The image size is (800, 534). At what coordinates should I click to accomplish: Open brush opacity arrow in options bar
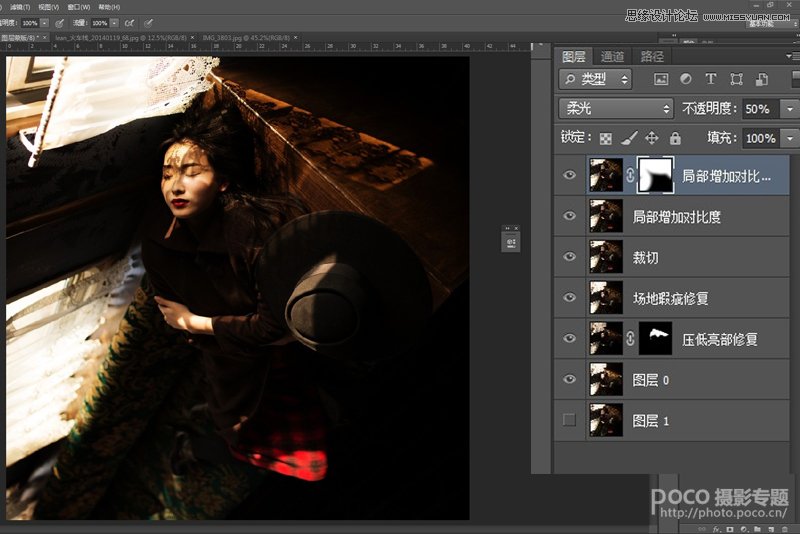[x=44, y=23]
